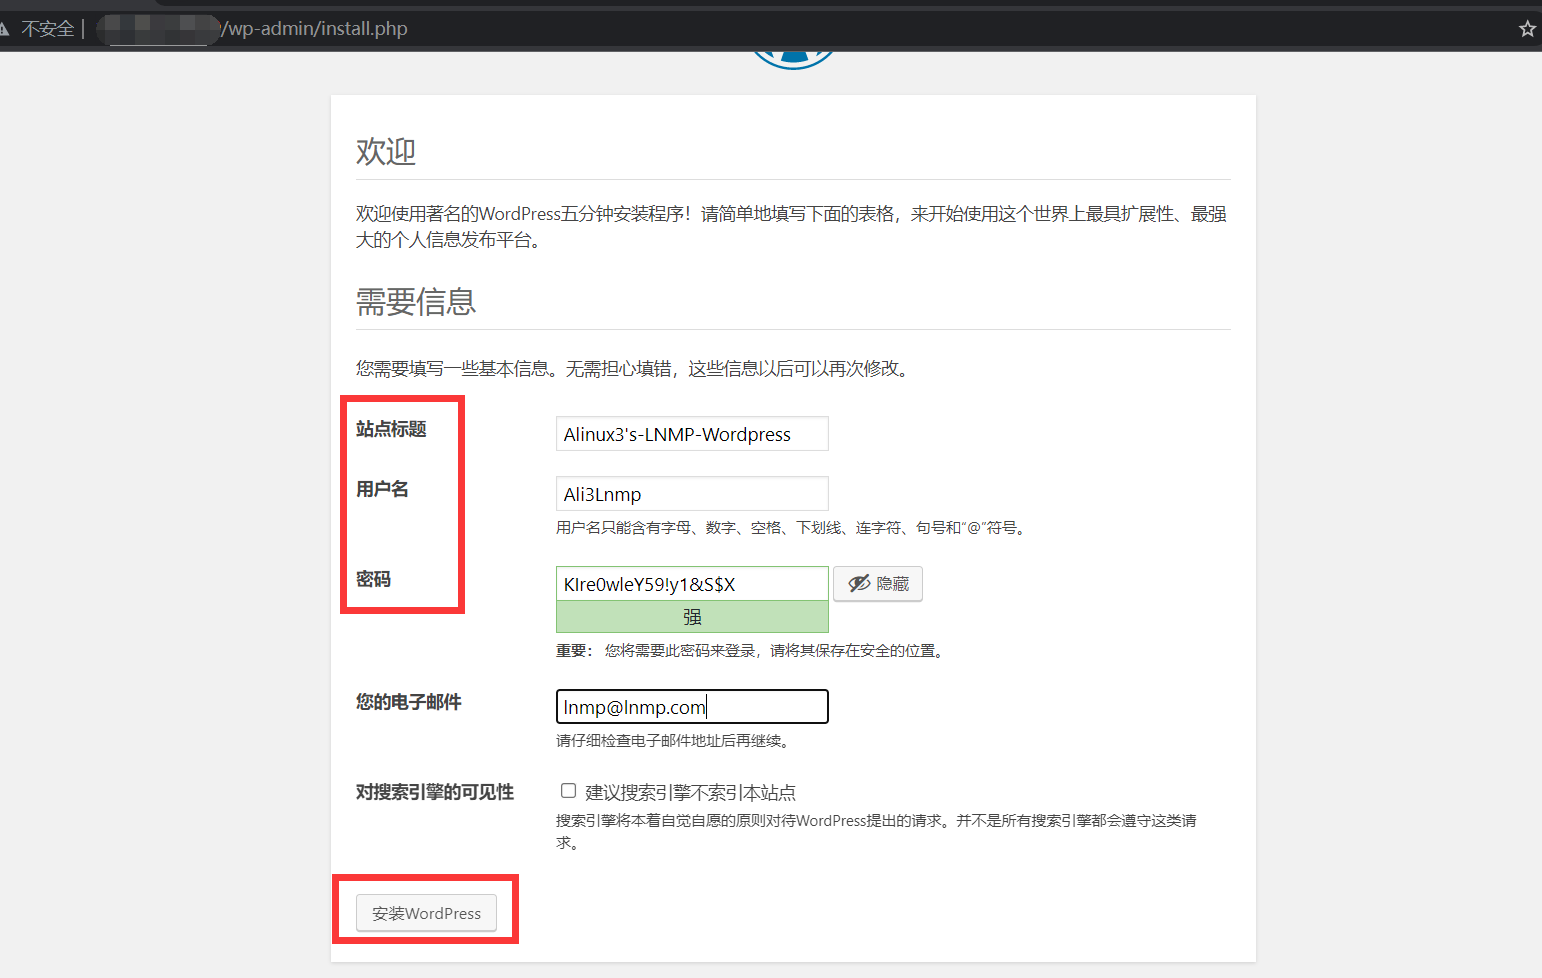Click the 重要 password reminder note
The width and height of the screenshot is (1542, 978).
[752, 651]
